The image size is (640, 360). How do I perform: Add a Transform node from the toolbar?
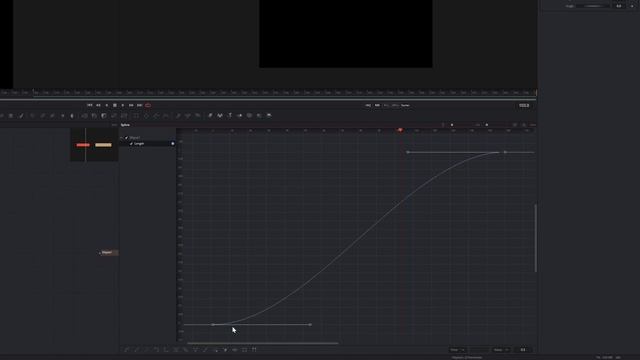[124, 116]
